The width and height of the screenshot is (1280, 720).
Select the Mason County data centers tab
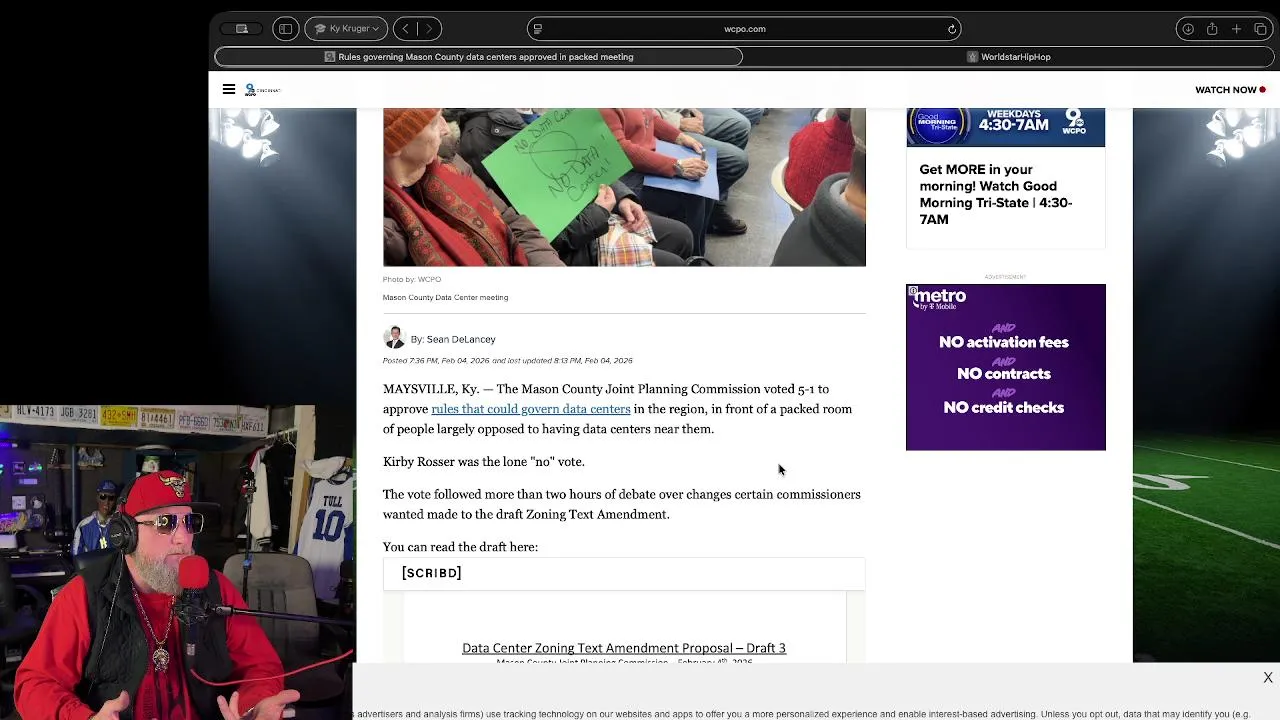click(479, 57)
